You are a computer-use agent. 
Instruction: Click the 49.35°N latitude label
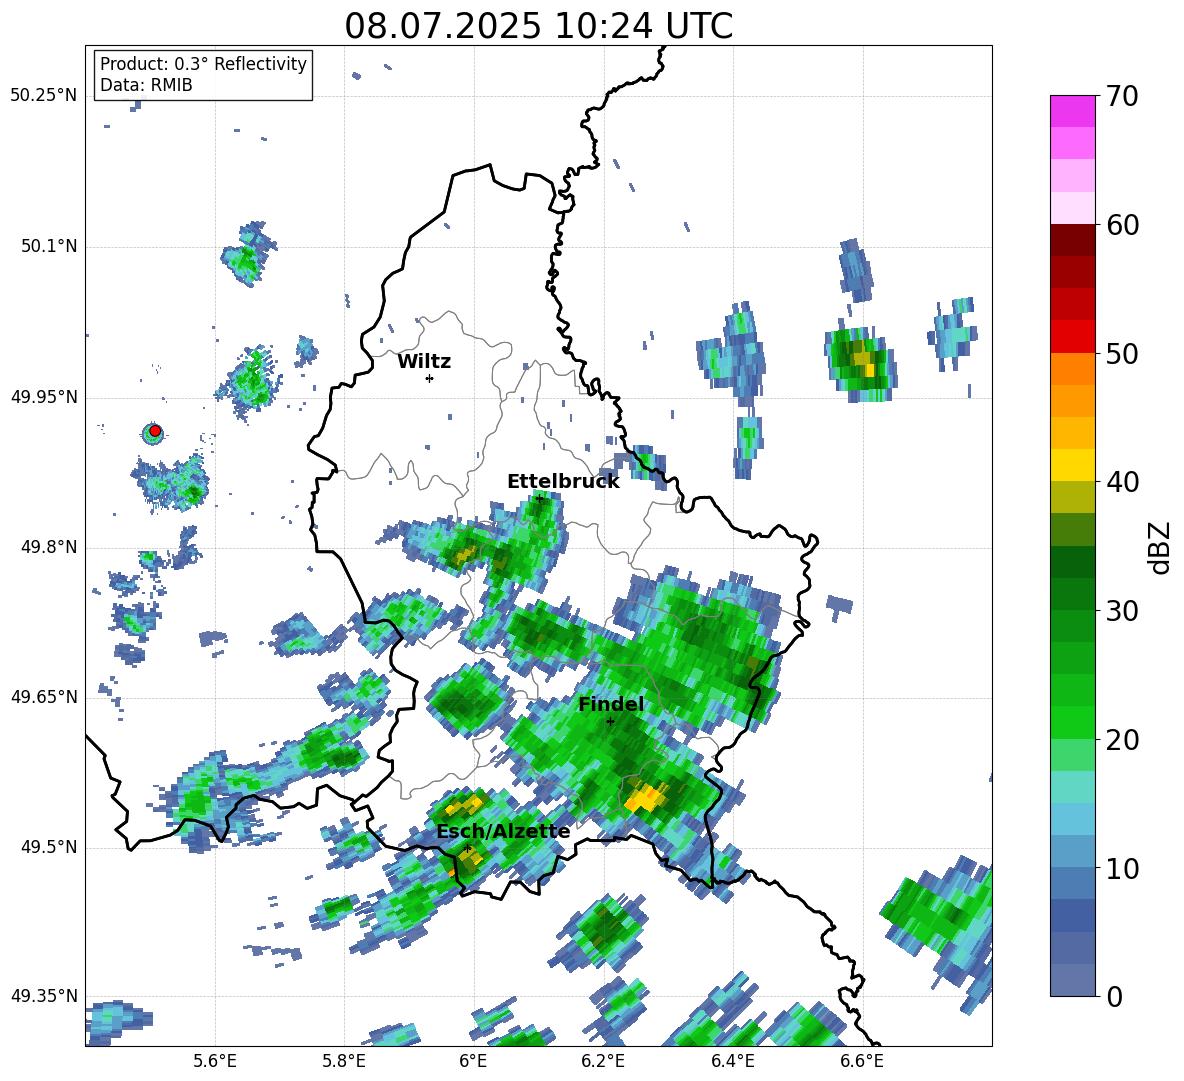43,996
